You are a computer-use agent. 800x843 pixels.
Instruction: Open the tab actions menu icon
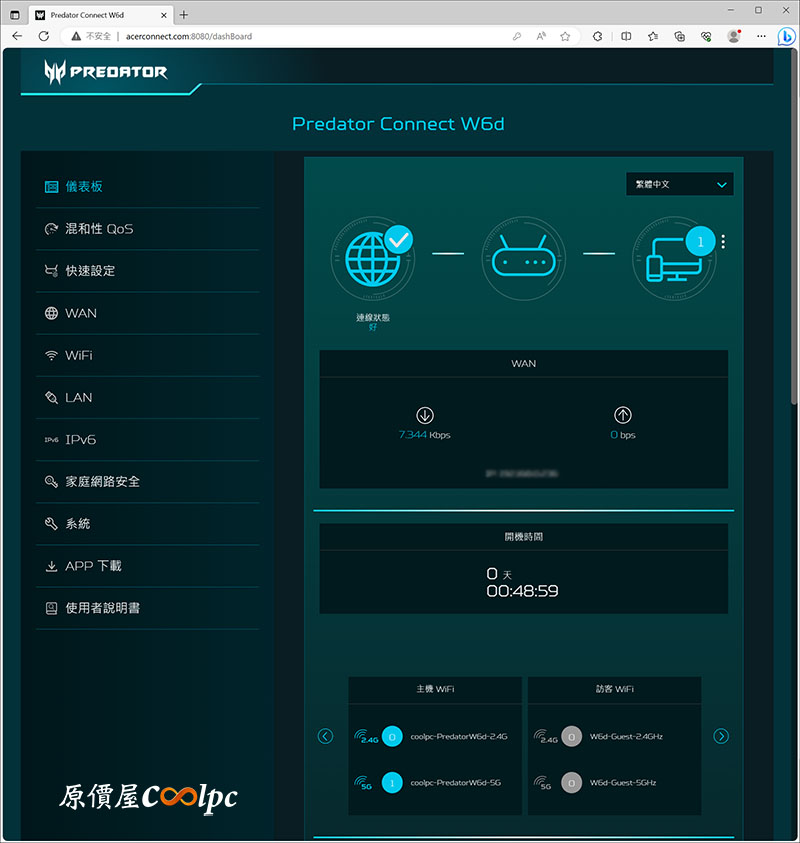click(x=15, y=15)
